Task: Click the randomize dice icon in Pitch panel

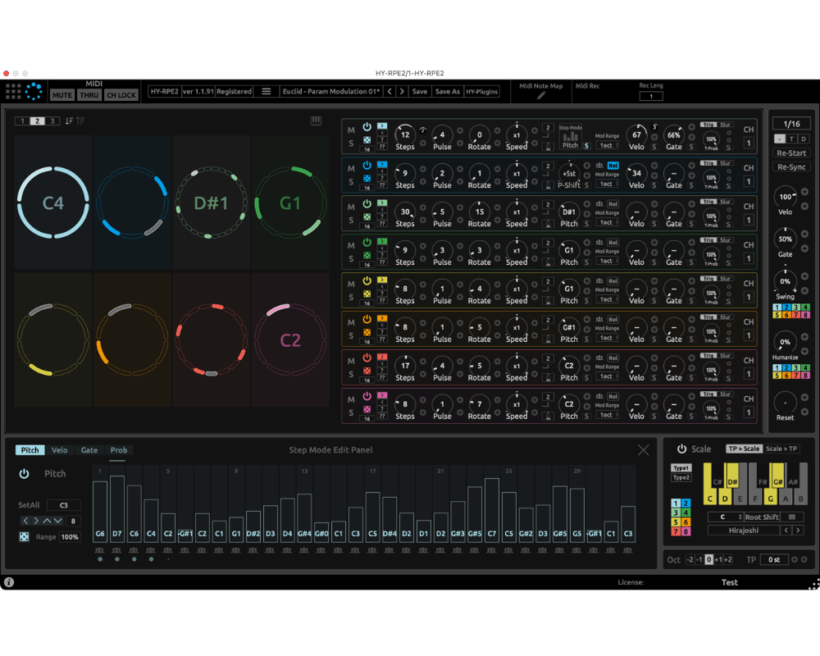Action: click(x=23, y=537)
